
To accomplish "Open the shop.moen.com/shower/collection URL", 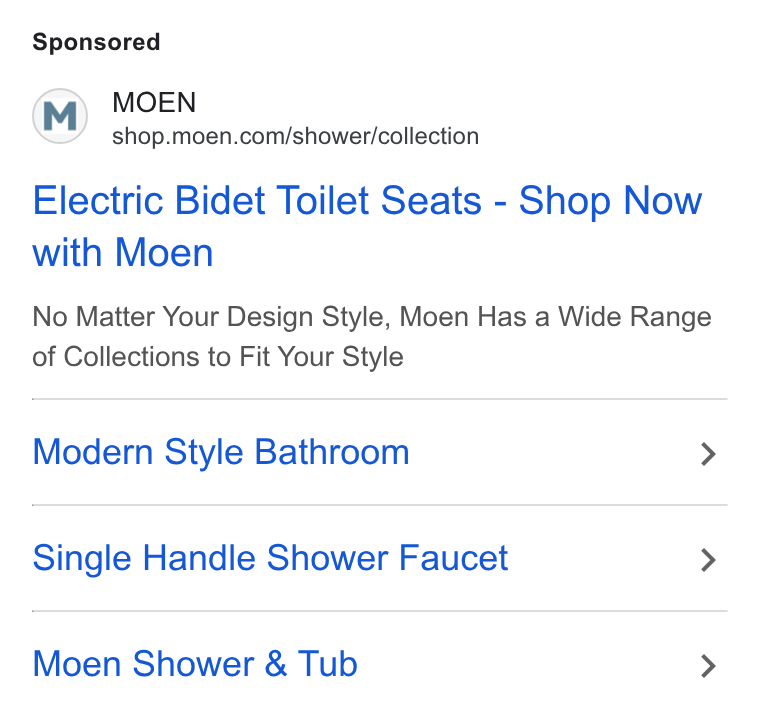I will pos(295,136).
